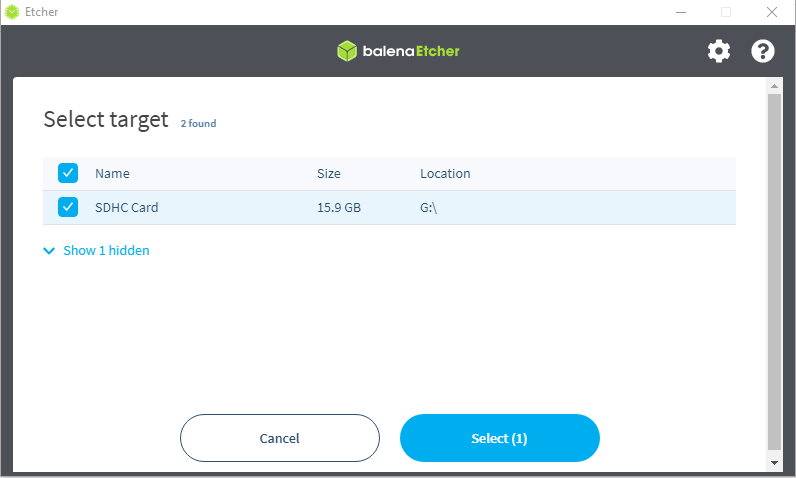Close the Etcher window
The height and width of the screenshot is (478, 796).
[772, 12]
